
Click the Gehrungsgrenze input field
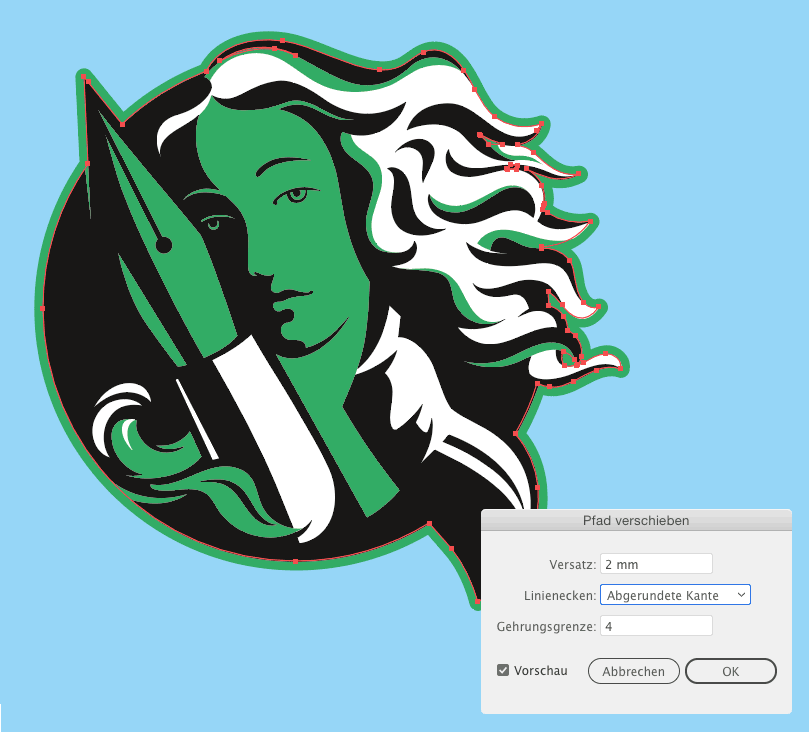pyautogui.click(x=656, y=626)
